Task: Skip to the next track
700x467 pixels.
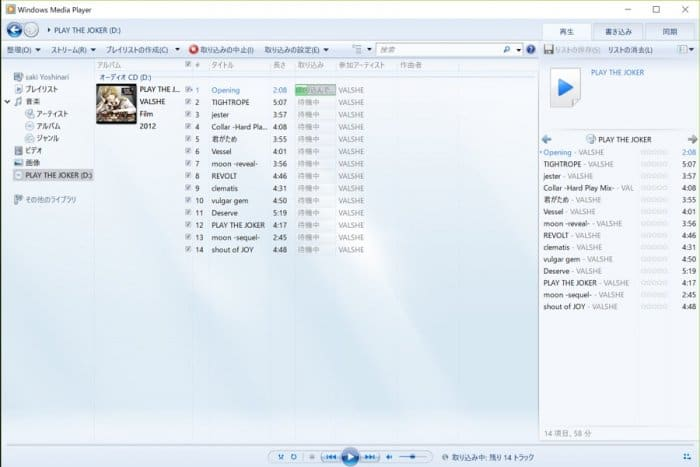Action: tap(370, 457)
